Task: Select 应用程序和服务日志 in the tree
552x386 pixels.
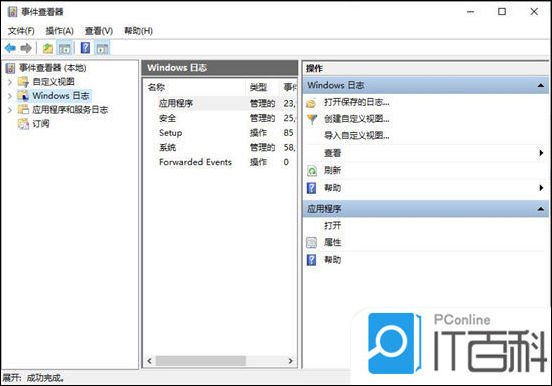Action: point(70,110)
